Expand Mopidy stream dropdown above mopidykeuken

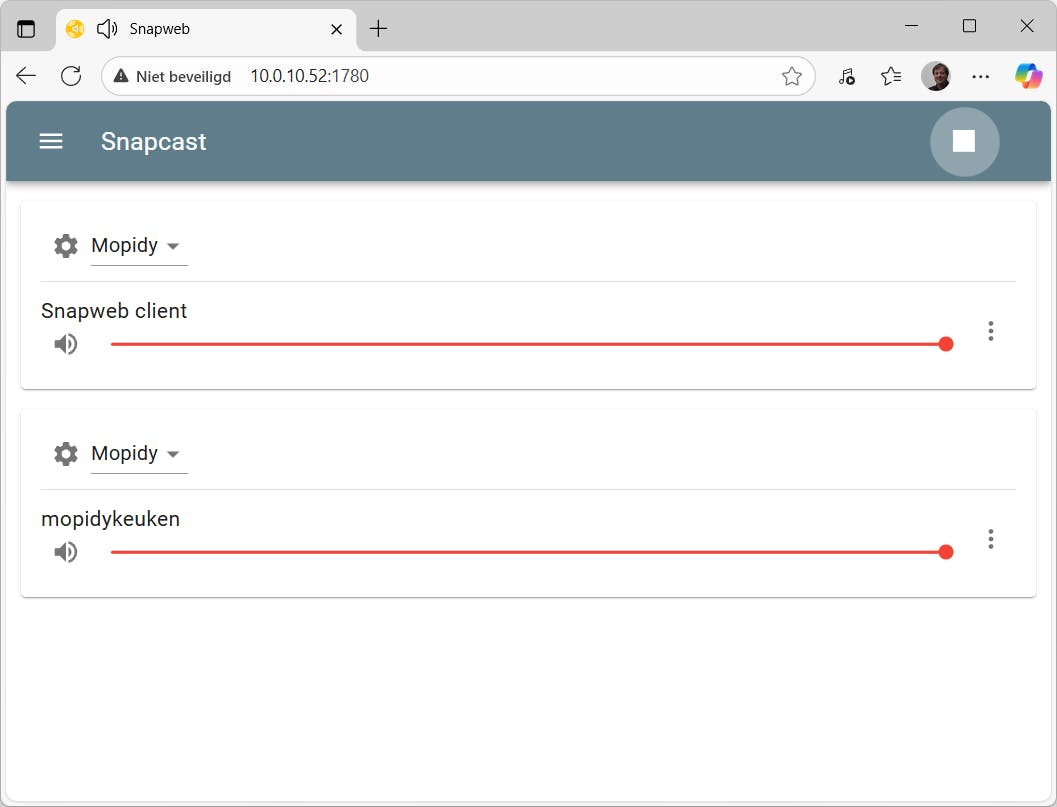(x=139, y=454)
